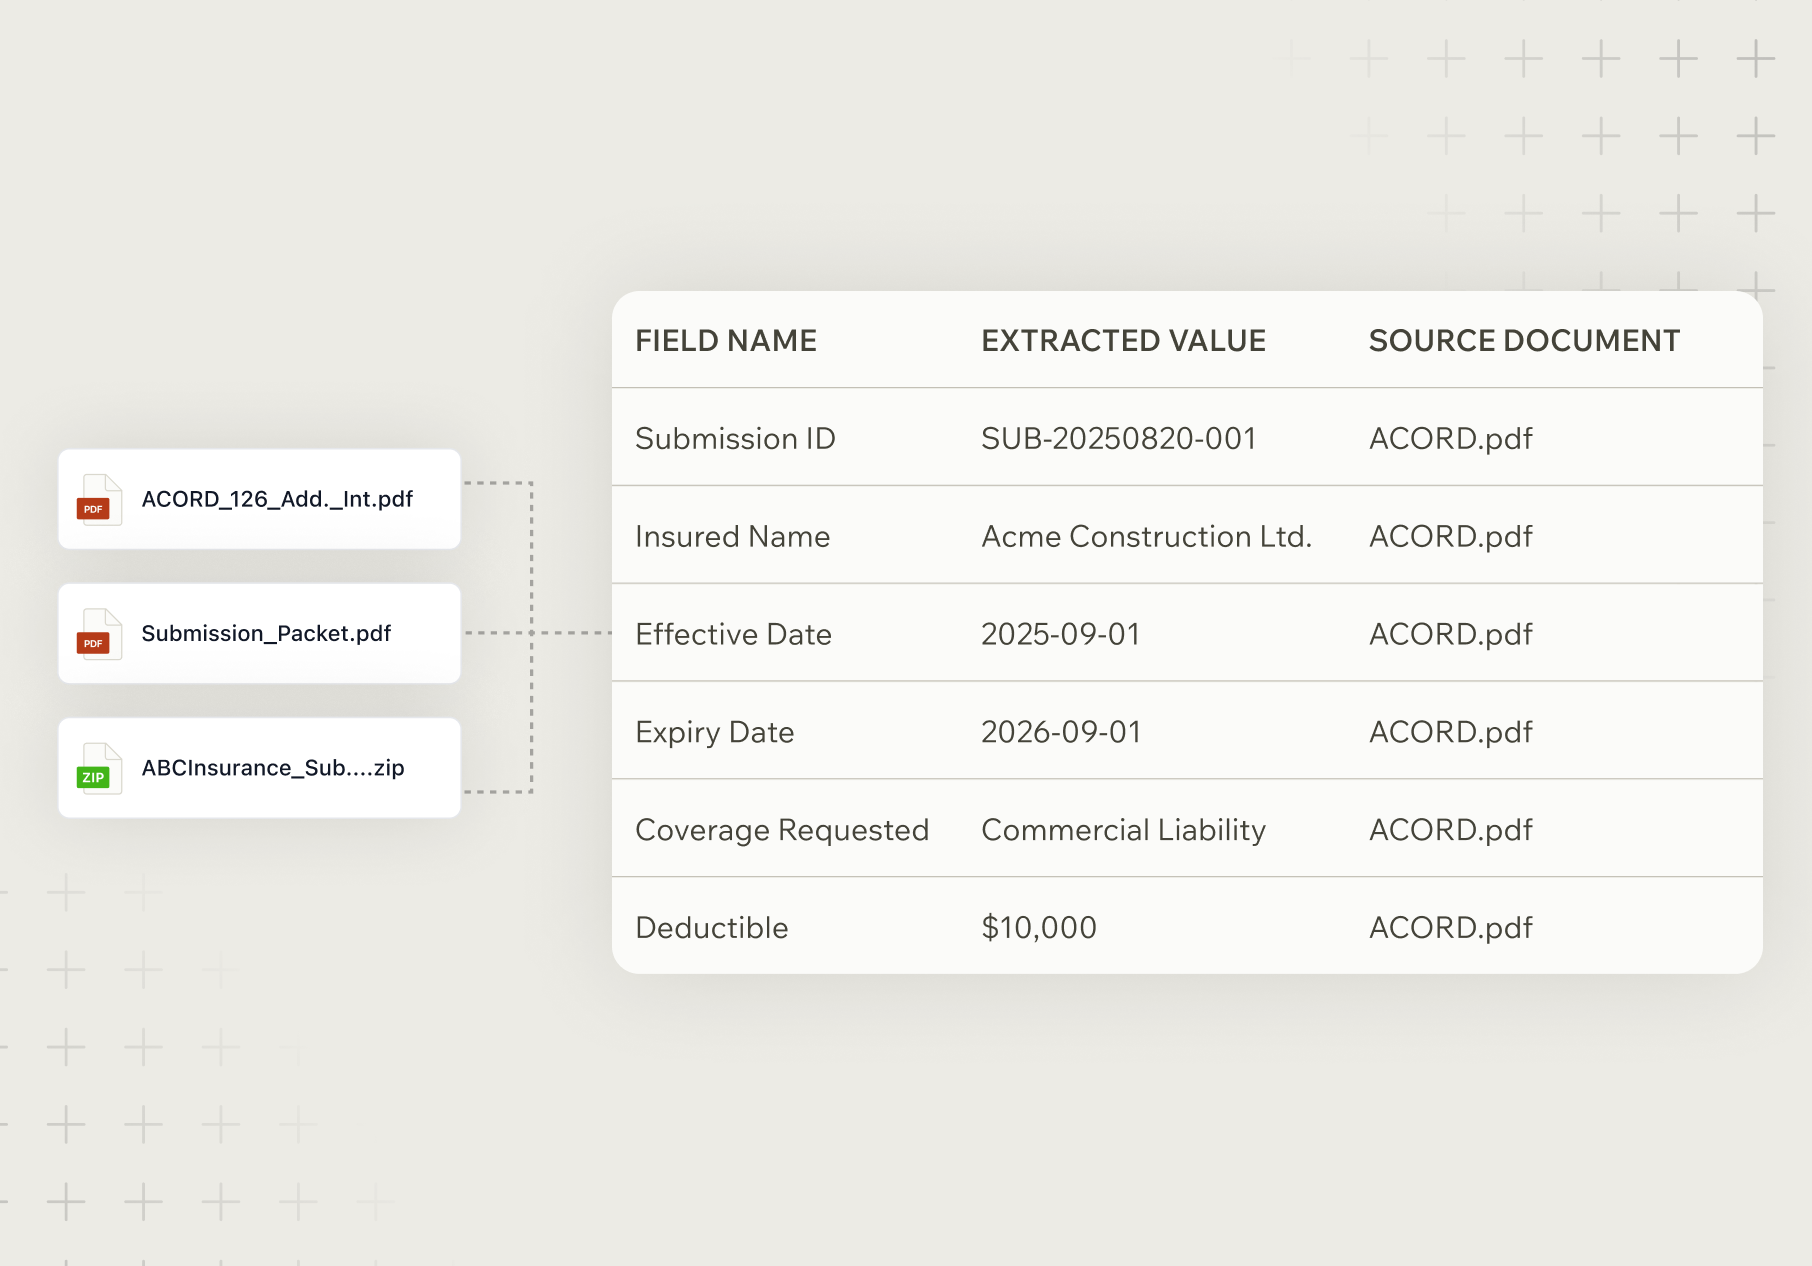
Task: Select the ABCInsurance_Sub....zip file name
Action: pyautogui.click(x=273, y=768)
